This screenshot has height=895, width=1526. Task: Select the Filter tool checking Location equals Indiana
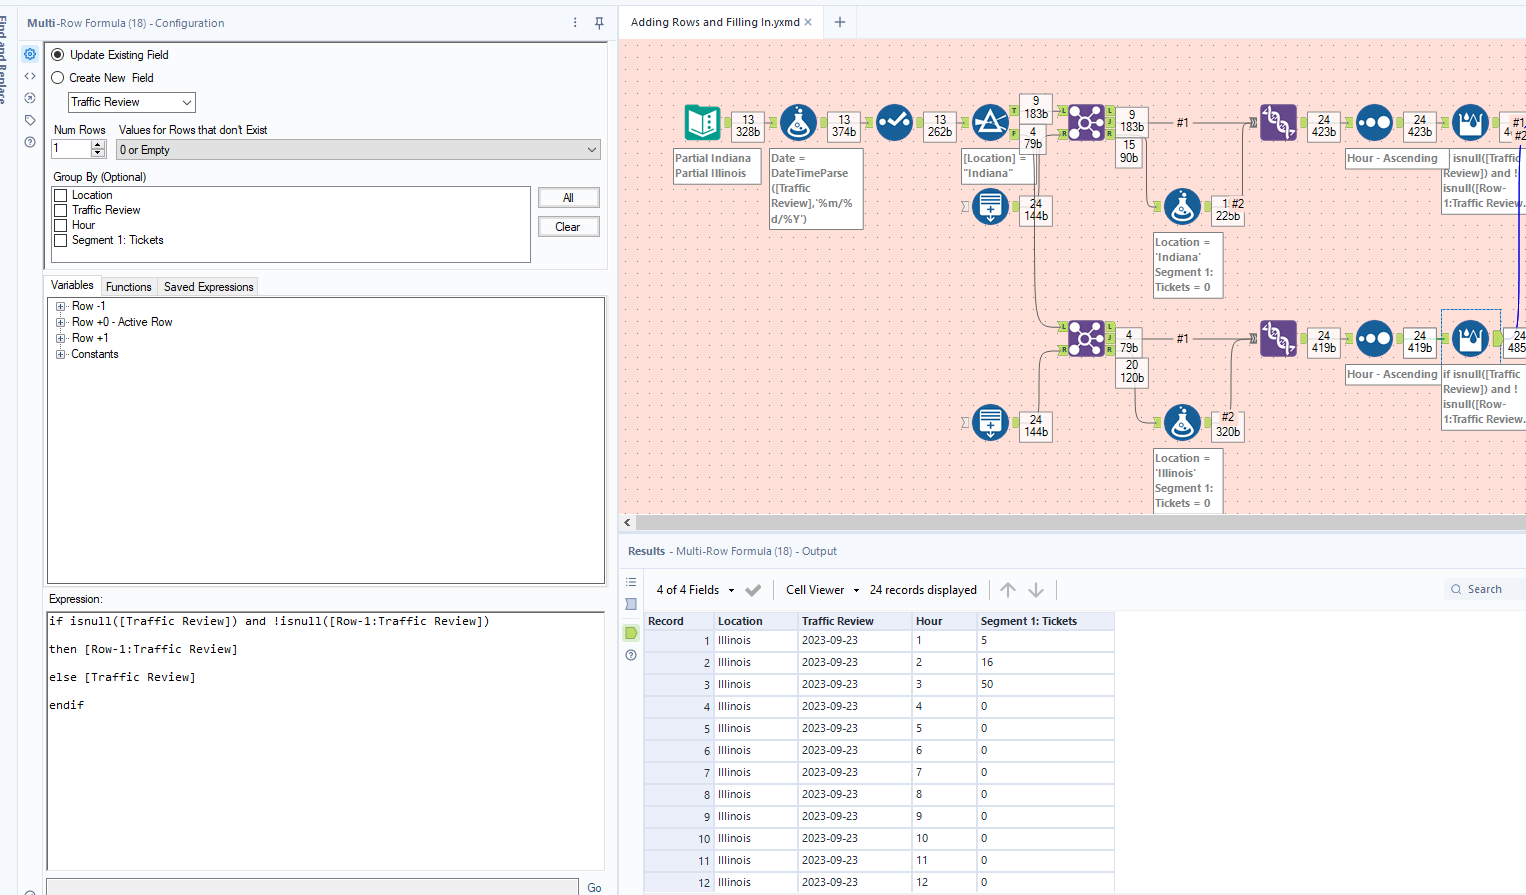(x=989, y=122)
